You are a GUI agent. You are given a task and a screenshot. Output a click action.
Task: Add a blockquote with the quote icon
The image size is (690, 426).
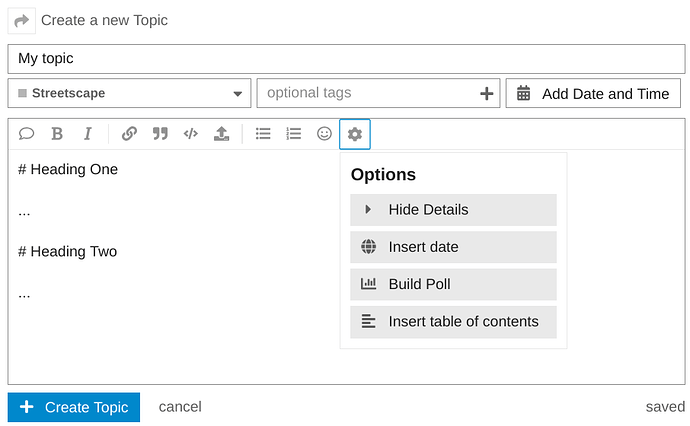[159, 134]
